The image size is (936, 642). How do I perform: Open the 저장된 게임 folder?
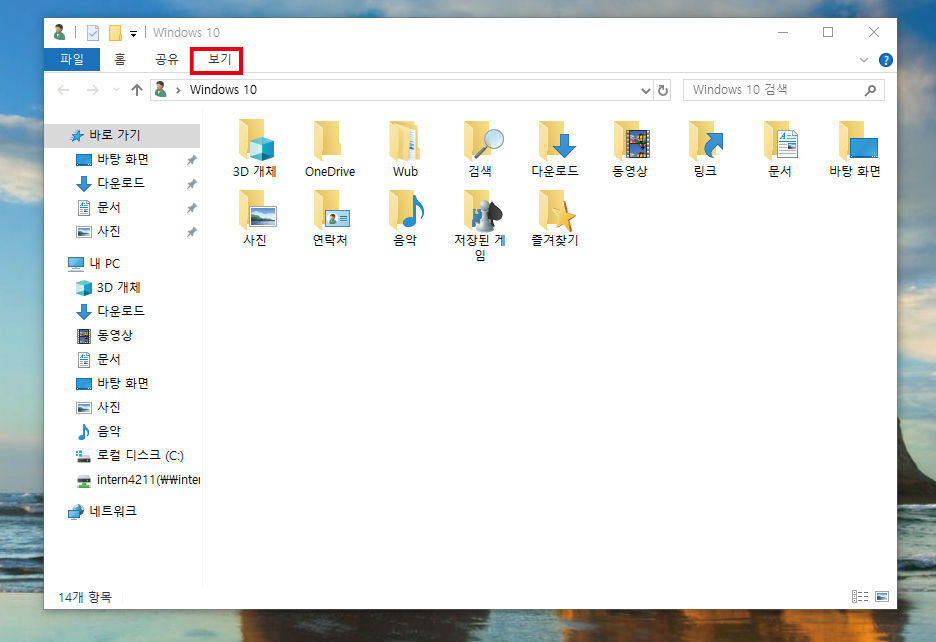pos(480,225)
